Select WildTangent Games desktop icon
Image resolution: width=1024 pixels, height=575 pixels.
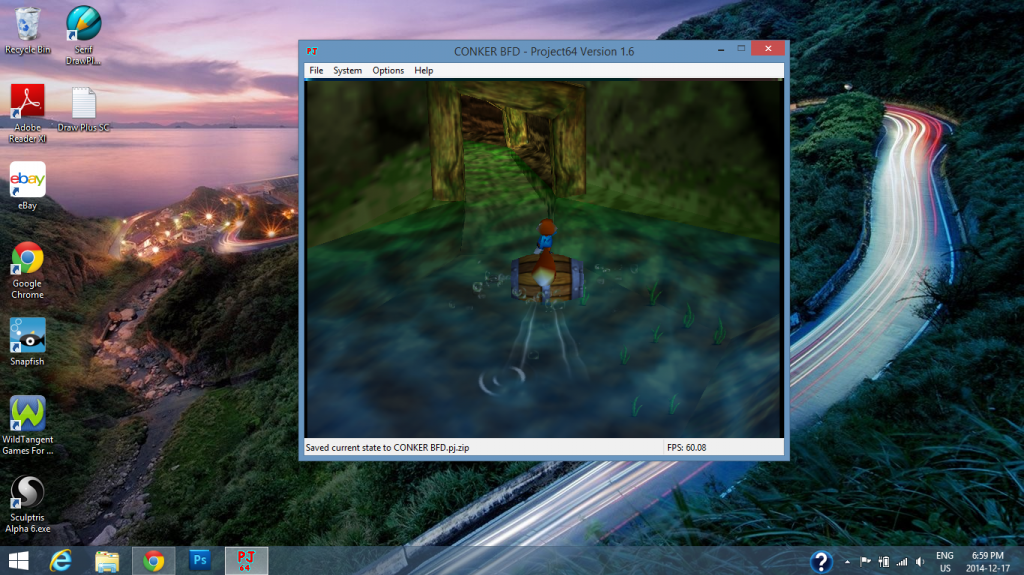(27, 420)
